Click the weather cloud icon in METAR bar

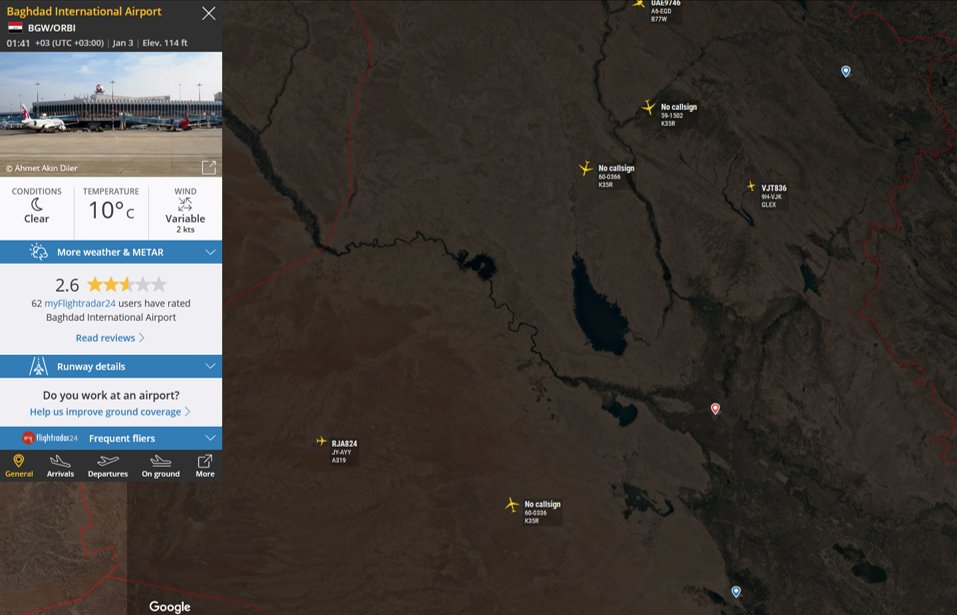38,252
